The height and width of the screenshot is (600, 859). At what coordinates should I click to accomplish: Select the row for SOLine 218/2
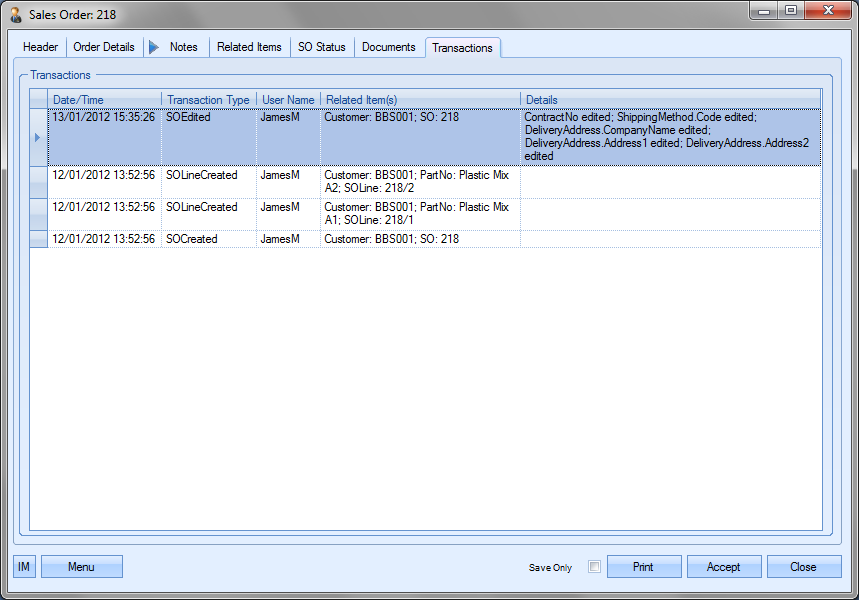coord(201,176)
